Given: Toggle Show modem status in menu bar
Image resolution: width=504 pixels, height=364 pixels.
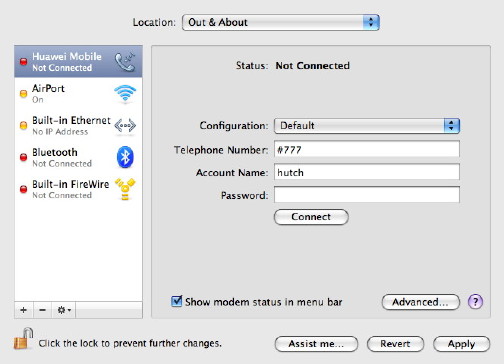Looking at the screenshot, I should 176,301.
